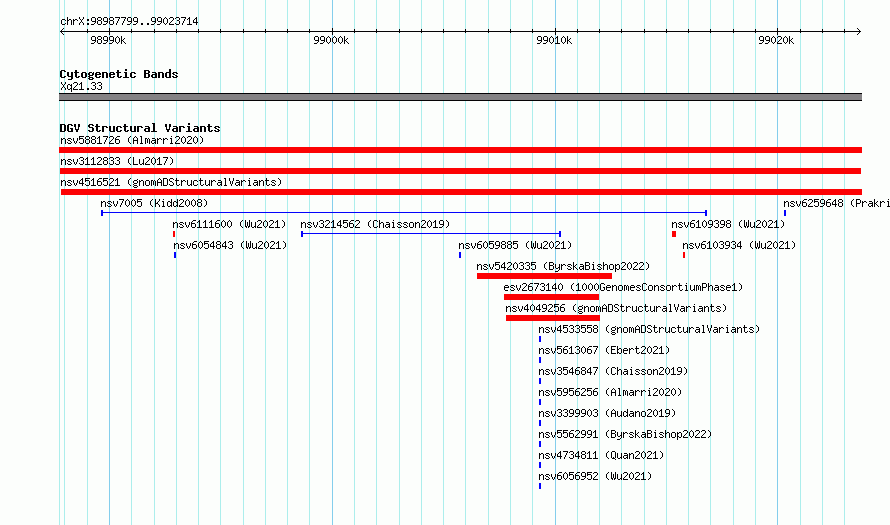Open nsv3214562 (Chaisson2019) label
890x525 pixels.
[375, 224]
